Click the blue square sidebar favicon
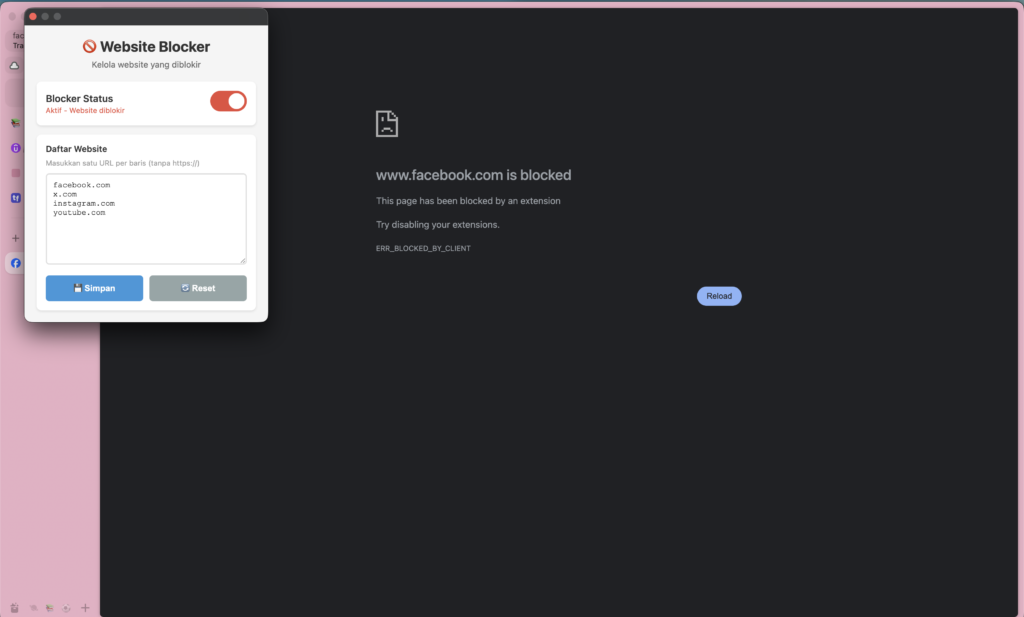Viewport: 1024px width, 617px height. [15, 198]
